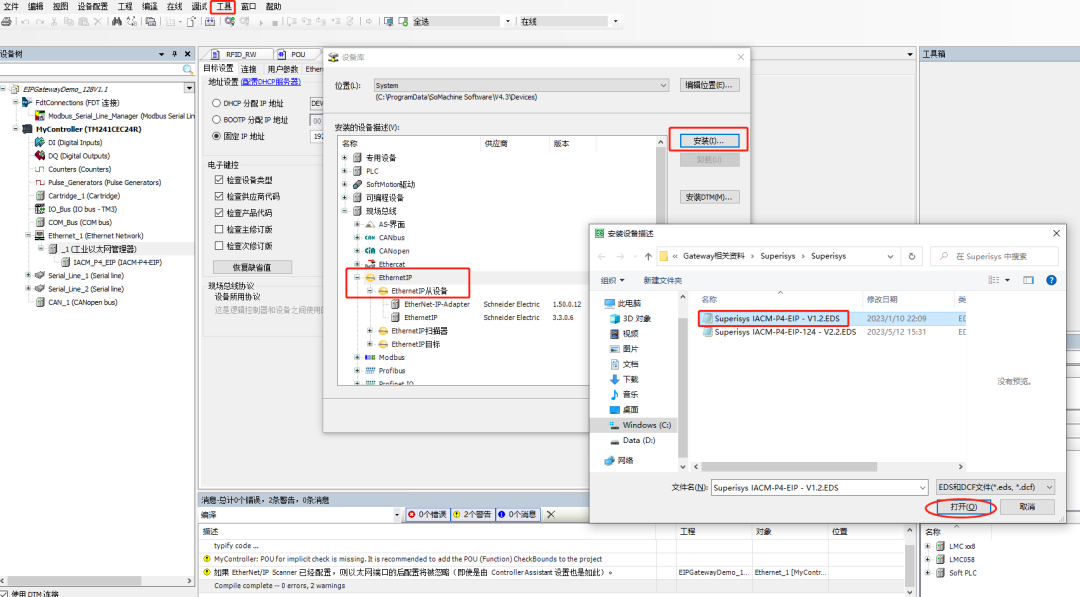Viewport: 1080px width, 597px height.
Task: Open the file dialog help icon
Action: [1051, 280]
